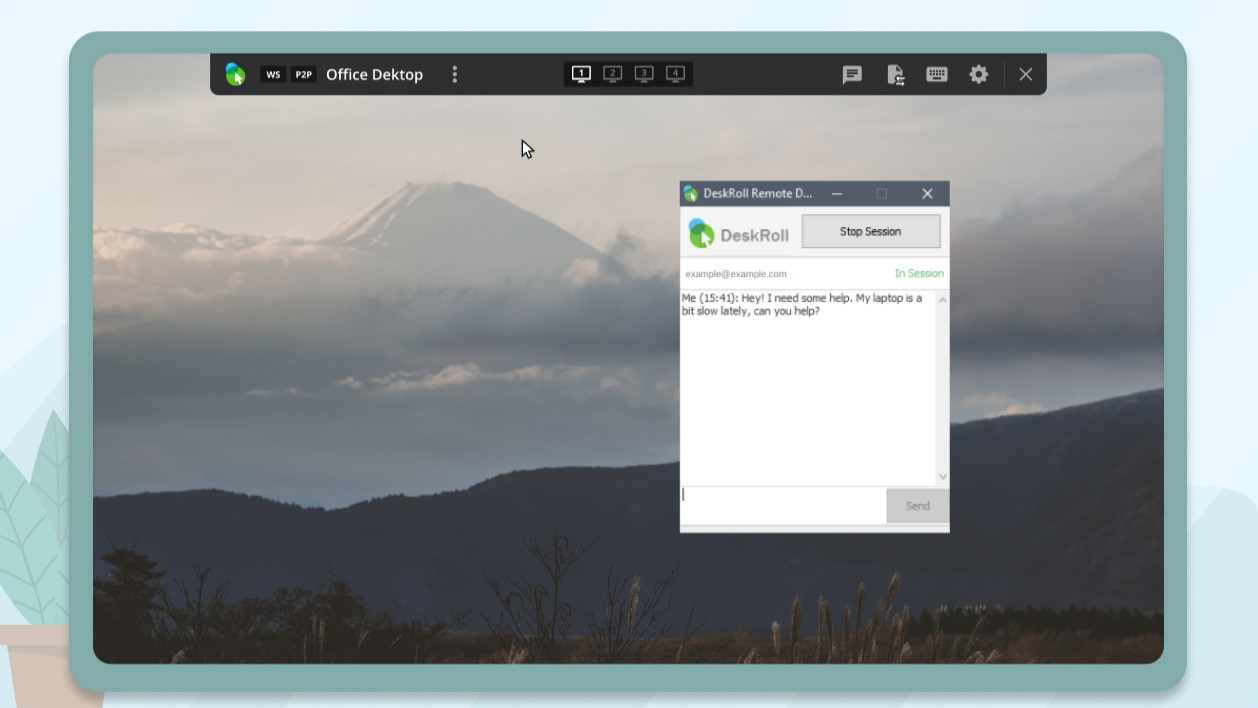Toggle the P2P connection badge
The height and width of the screenshot is (708, 1258).
click(x=304, y=74)
